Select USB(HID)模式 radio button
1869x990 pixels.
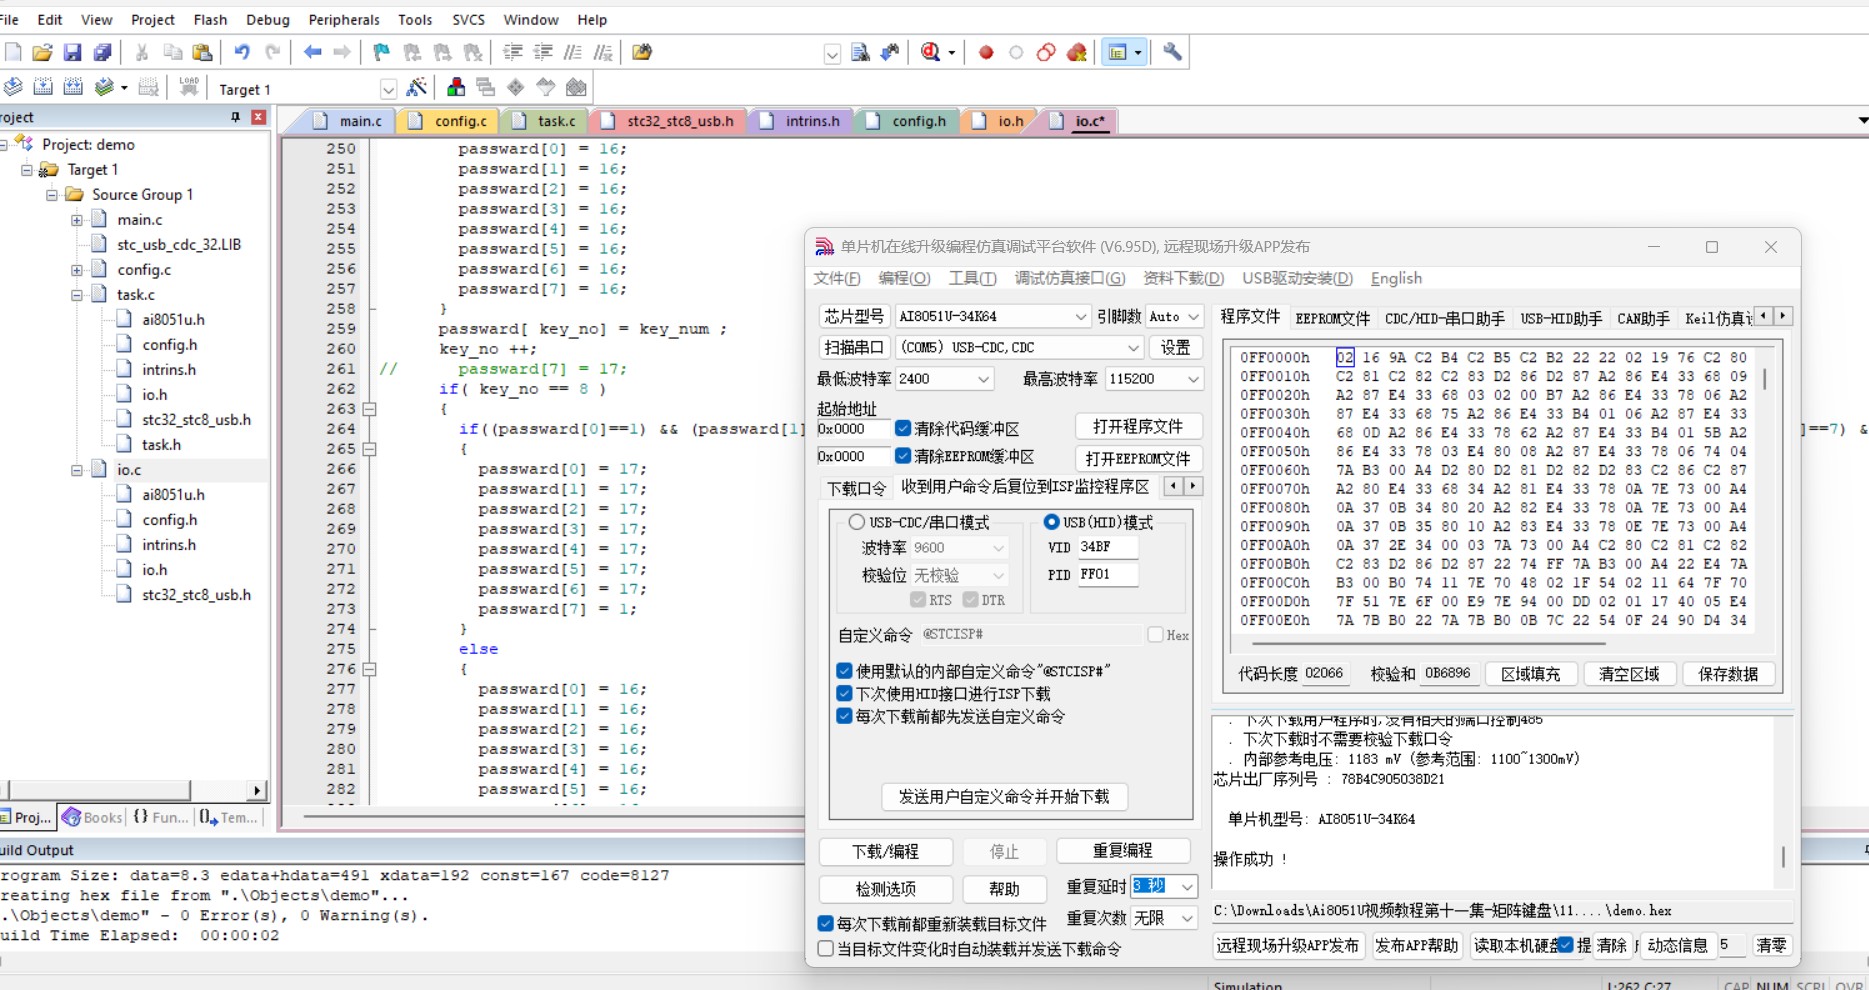pos(1051,522)
